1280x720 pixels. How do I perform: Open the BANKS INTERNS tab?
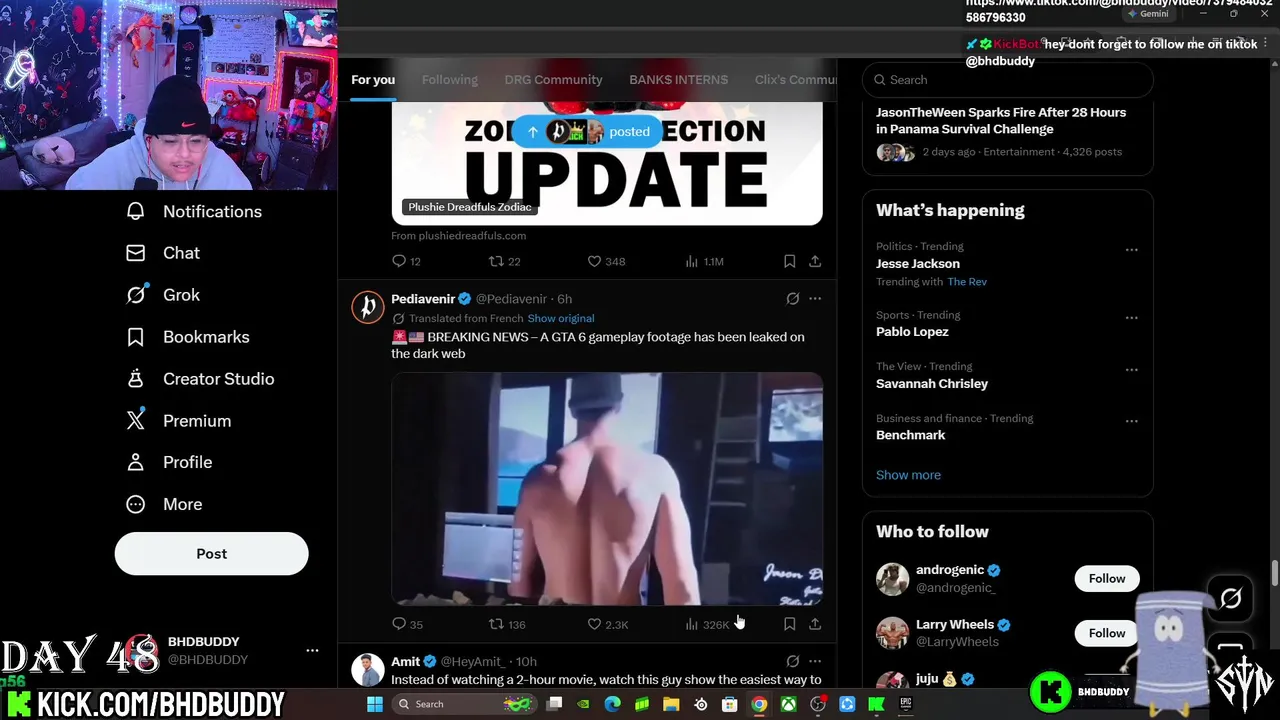(678, 80)
